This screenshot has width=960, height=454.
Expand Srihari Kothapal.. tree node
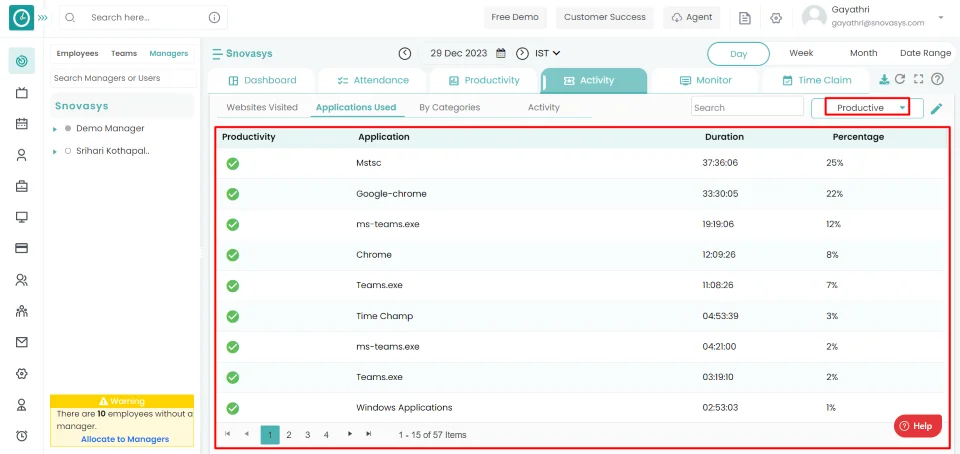click(54, 151)
